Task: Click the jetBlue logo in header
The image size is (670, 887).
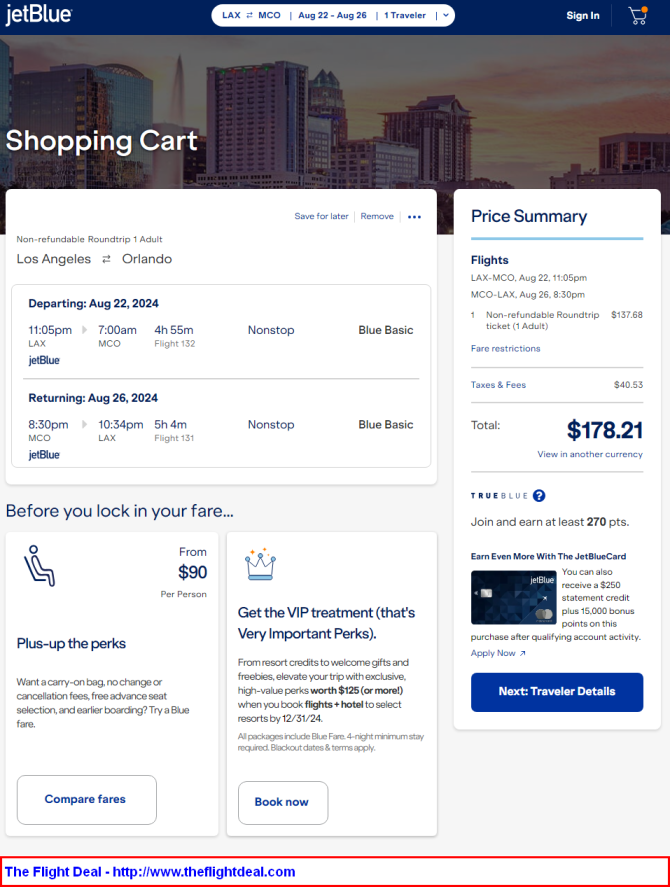Action: pyautogui.click(x=38, y=15)
